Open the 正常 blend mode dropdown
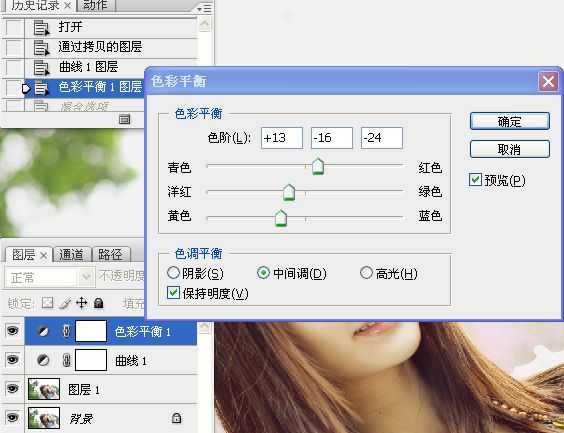Screen dimensions: 564x433 pos(50,277)
